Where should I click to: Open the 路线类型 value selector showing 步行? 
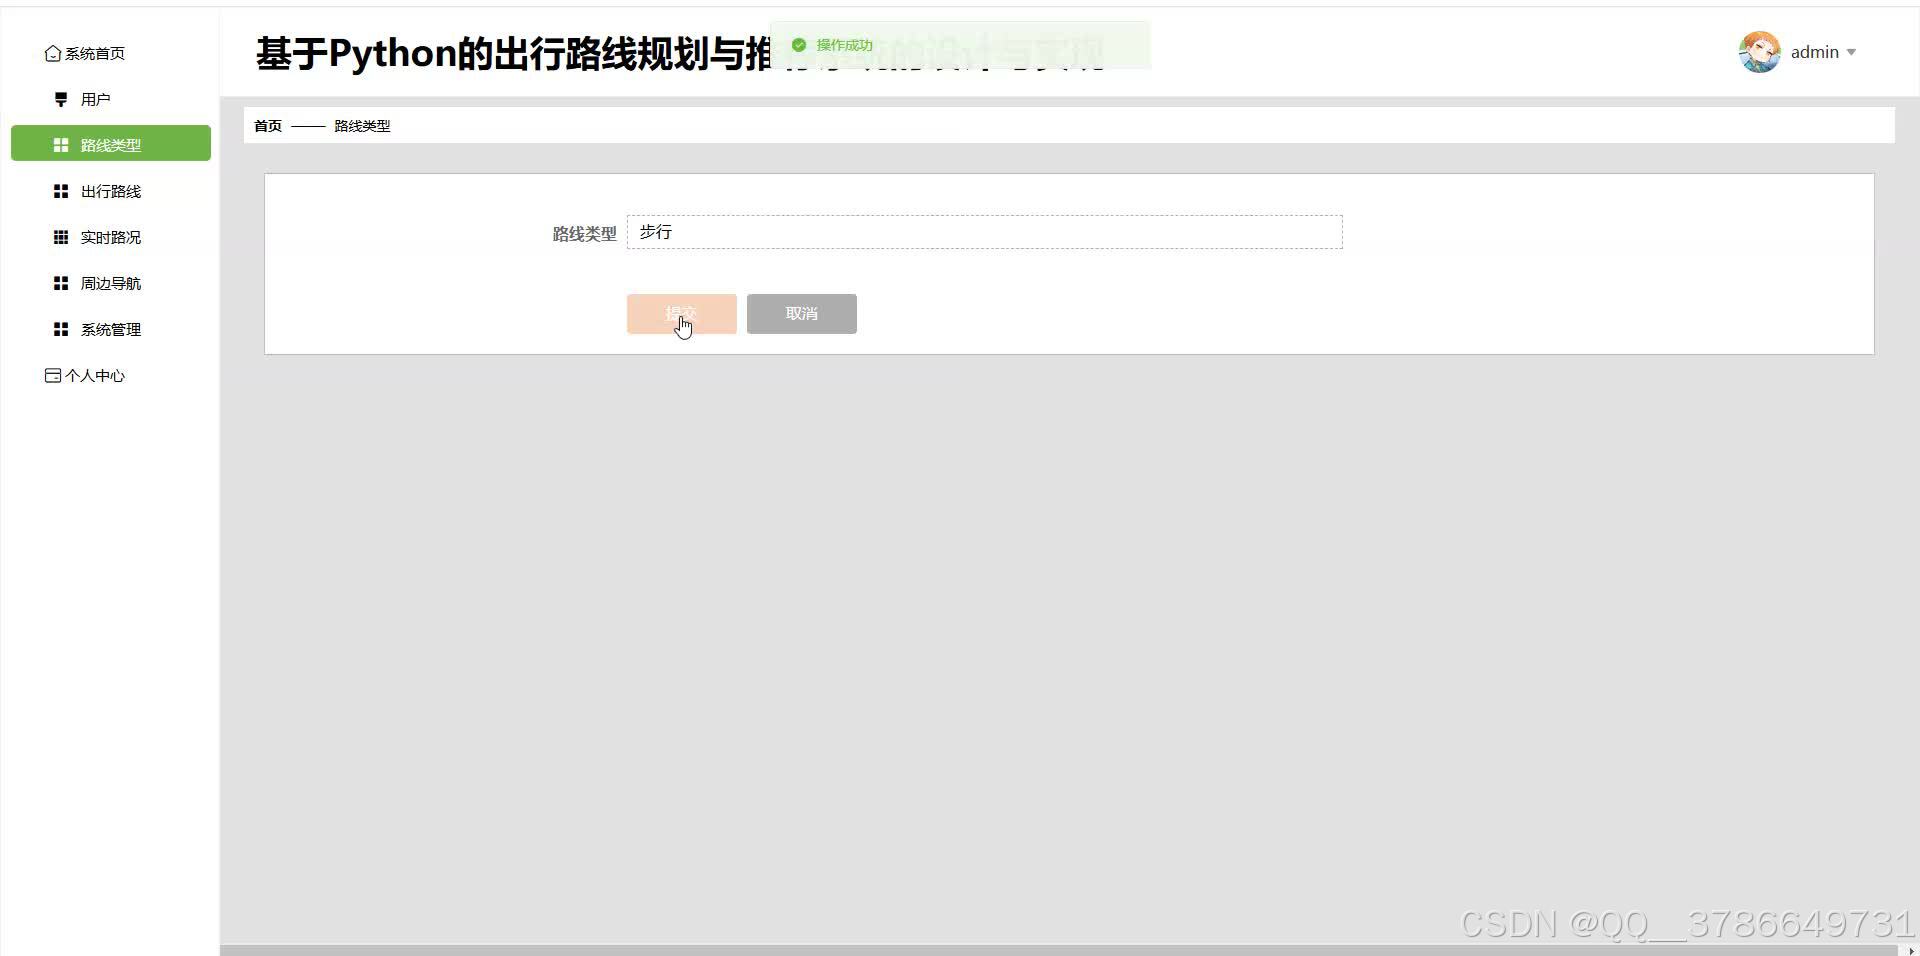(x=984, y=231)
